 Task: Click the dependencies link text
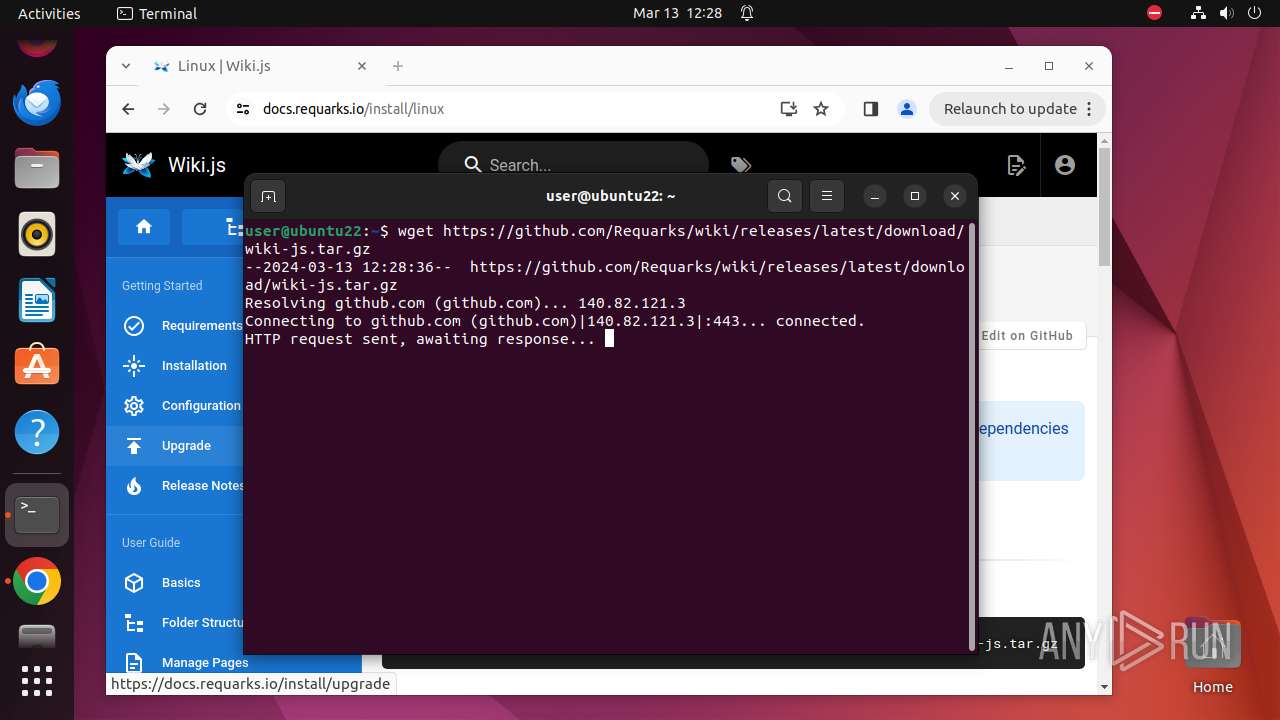pos(1023,428)
